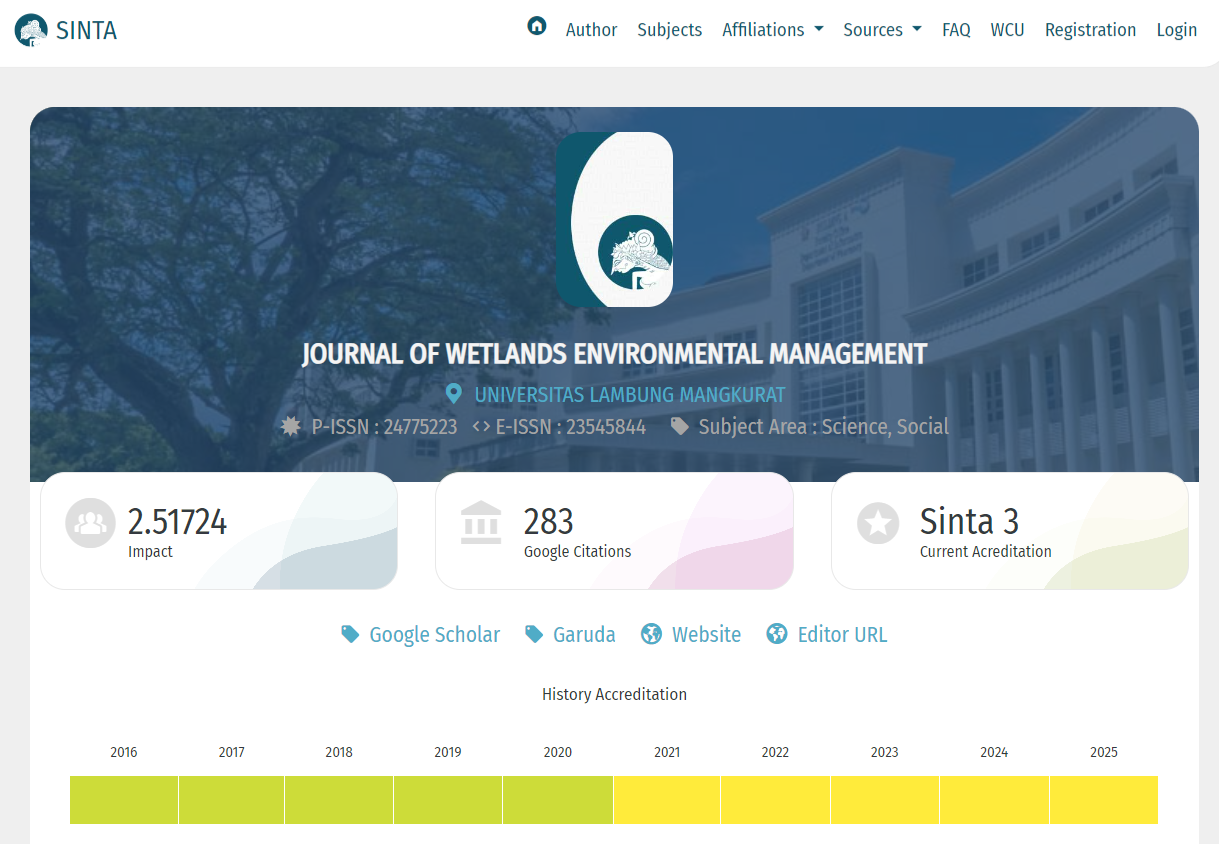Viewport: 1219px width, 844px height.
Task: Select the 2021 yellow accreditation segment
Action: click(667, 800)
